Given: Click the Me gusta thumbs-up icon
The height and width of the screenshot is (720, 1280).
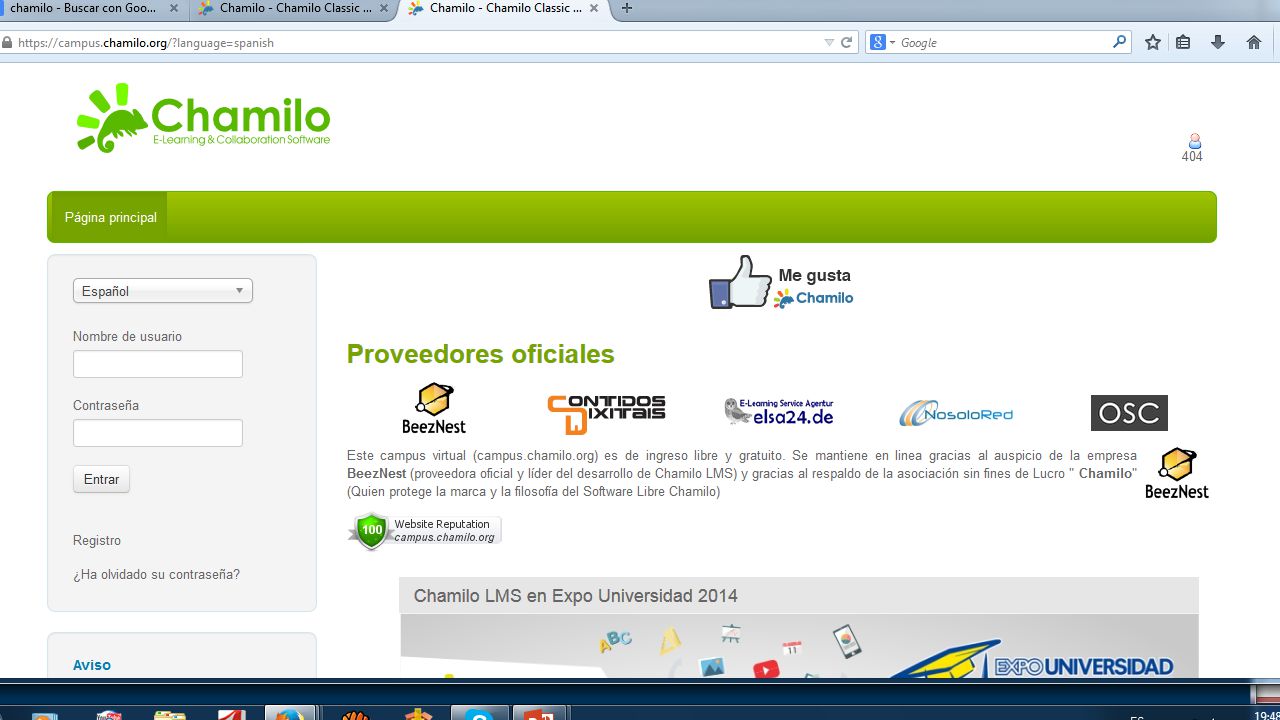Looking at the screenshot, I should point(741,282).
